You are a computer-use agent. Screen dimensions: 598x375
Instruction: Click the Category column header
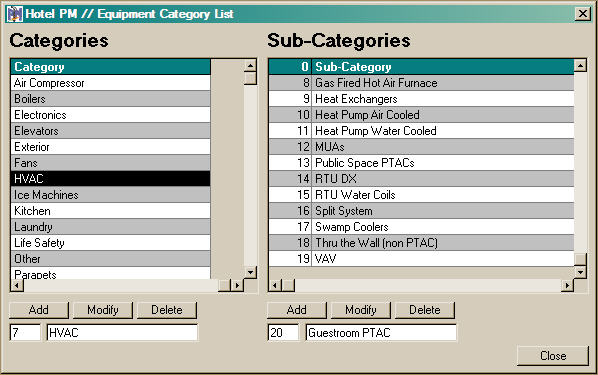tap(111, 67)
